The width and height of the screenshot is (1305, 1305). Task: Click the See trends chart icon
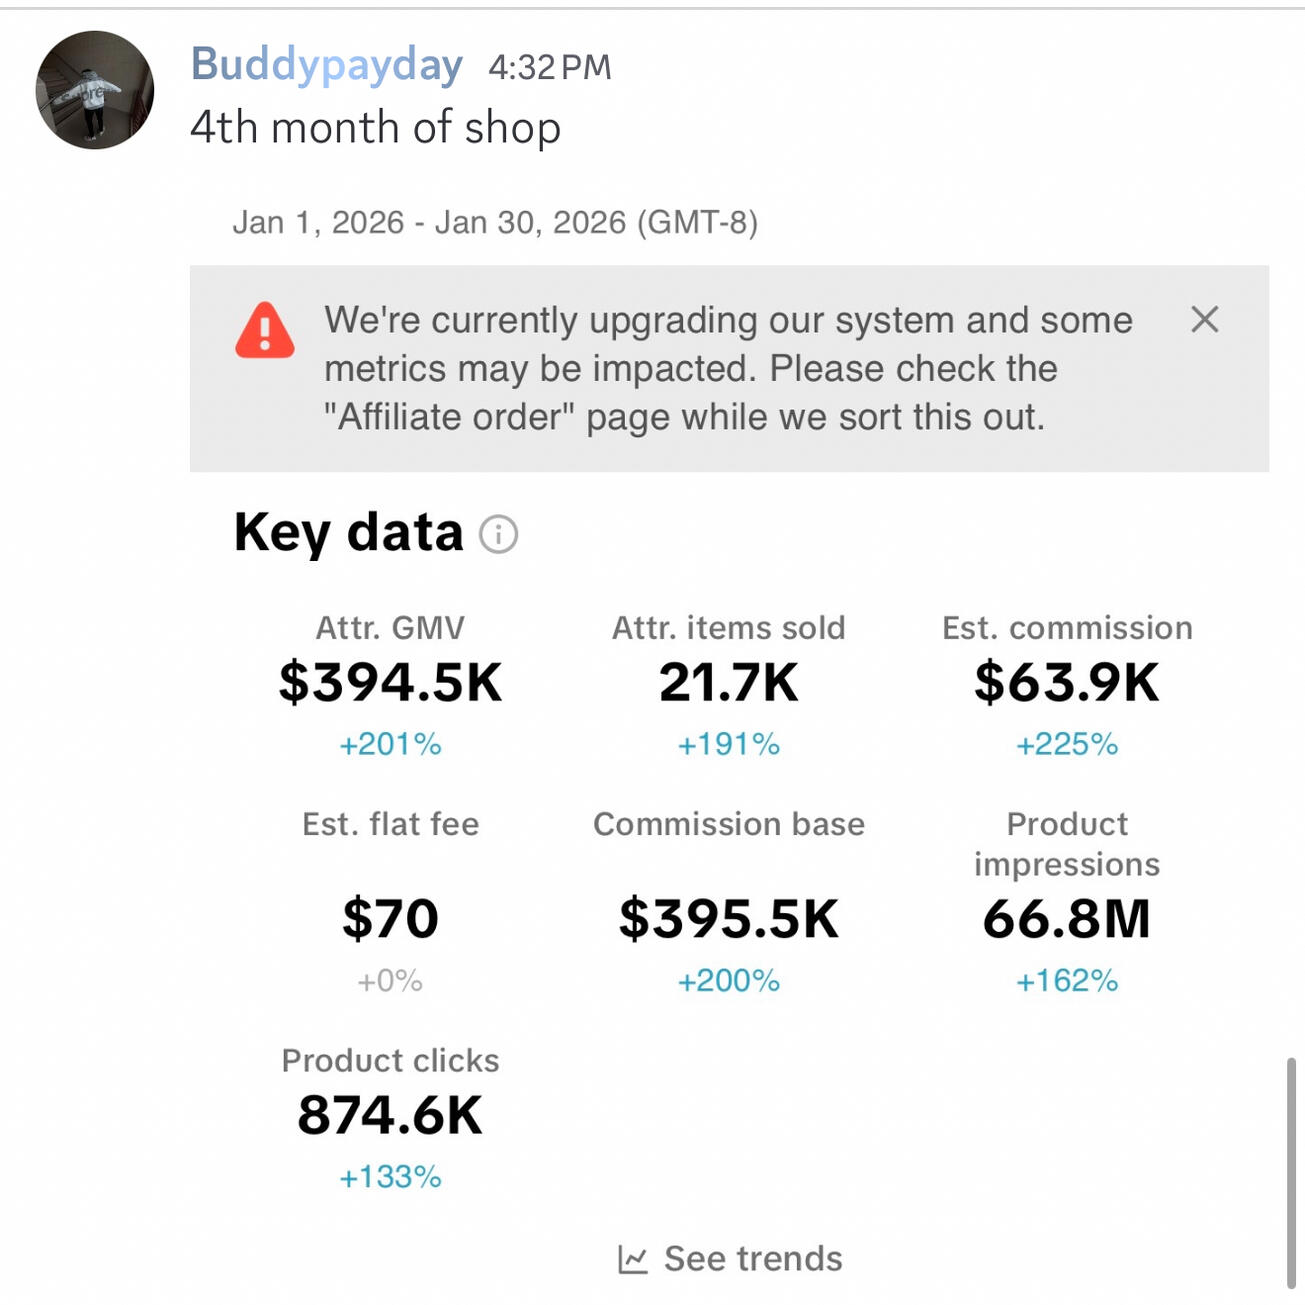tap(633, 1259)
